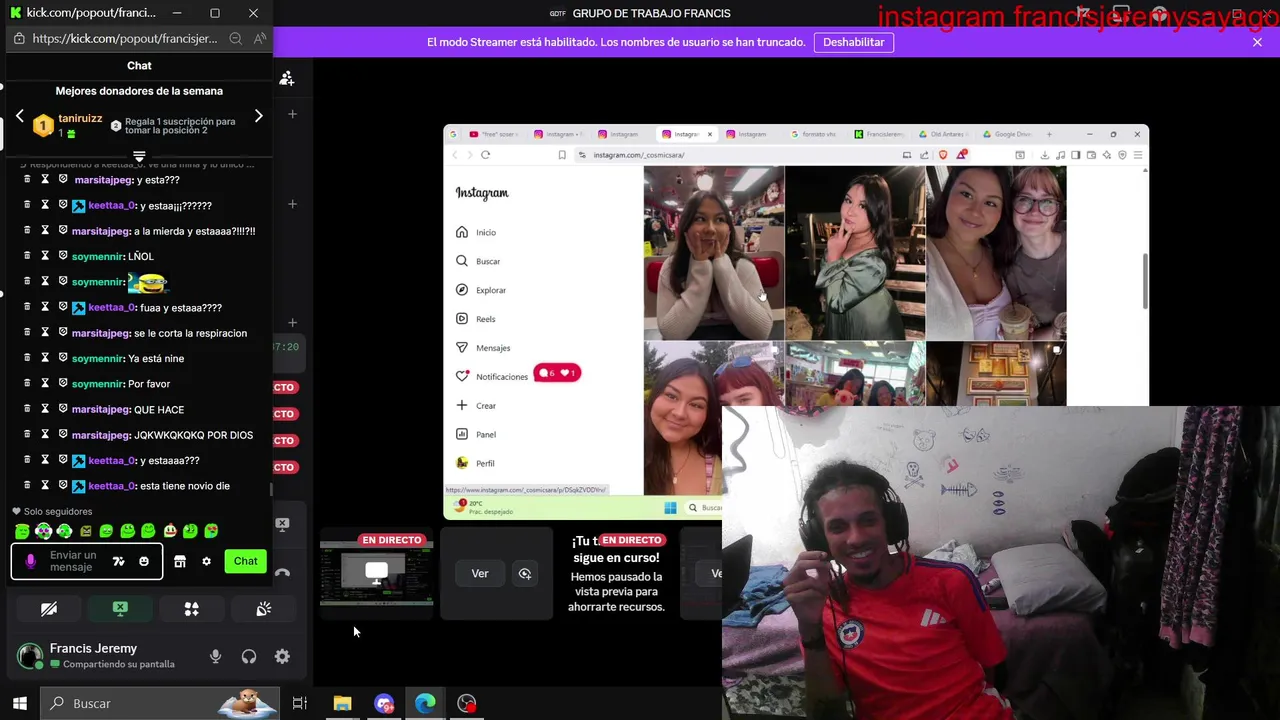This screenshot has height=720, width=1280.
Task: Click Deshabilitar streamer mode button
Action: [854, 42]
